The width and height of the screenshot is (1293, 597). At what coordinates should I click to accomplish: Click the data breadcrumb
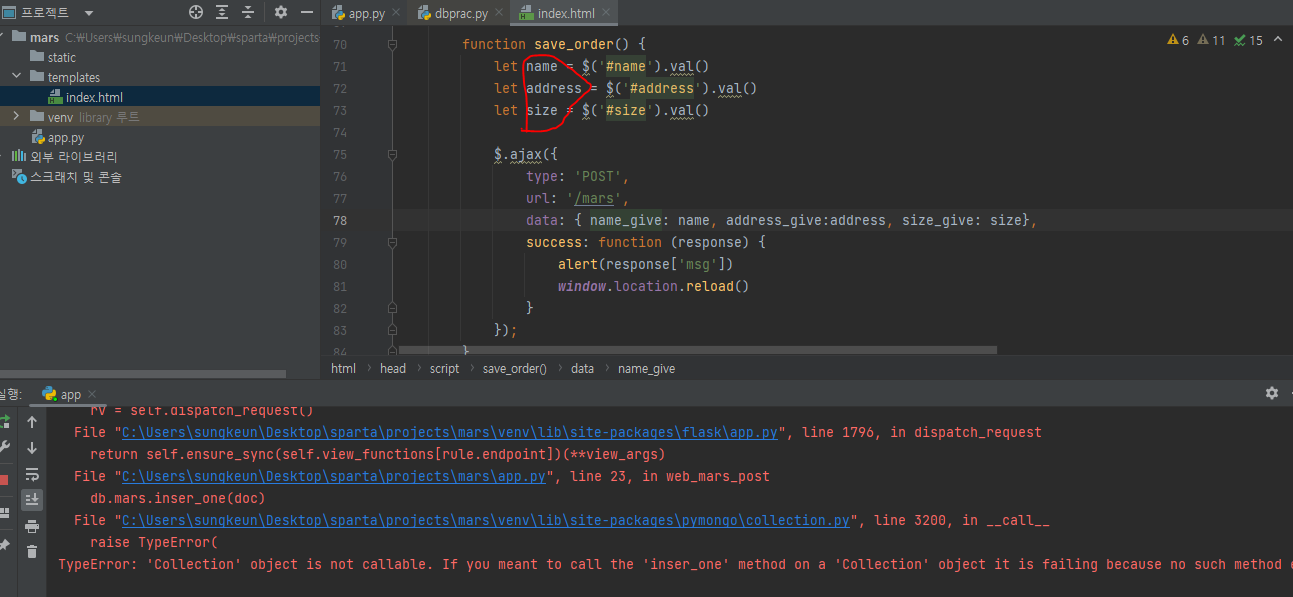pos(582,369)
